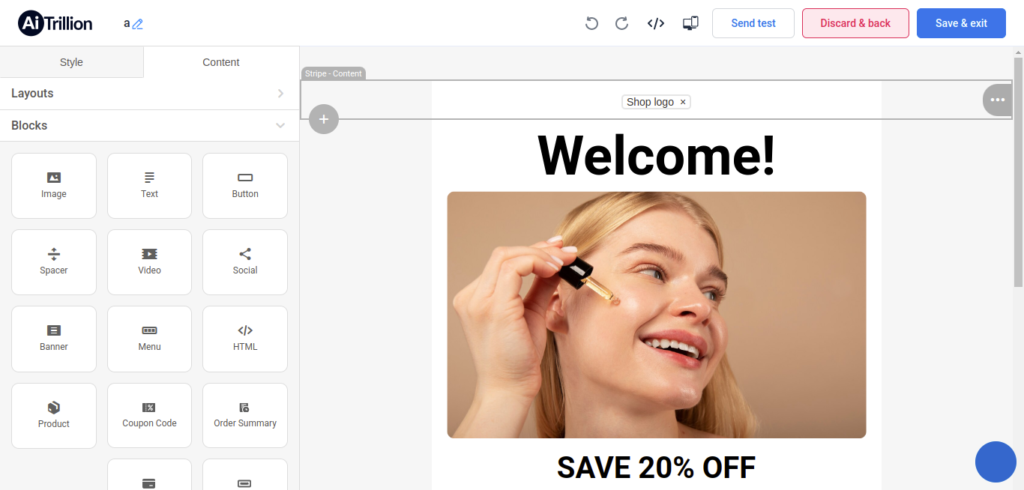Click the template name "a"
This screenshot has height=490, width=1024.
pyautogui.click(x=127, y=24)
